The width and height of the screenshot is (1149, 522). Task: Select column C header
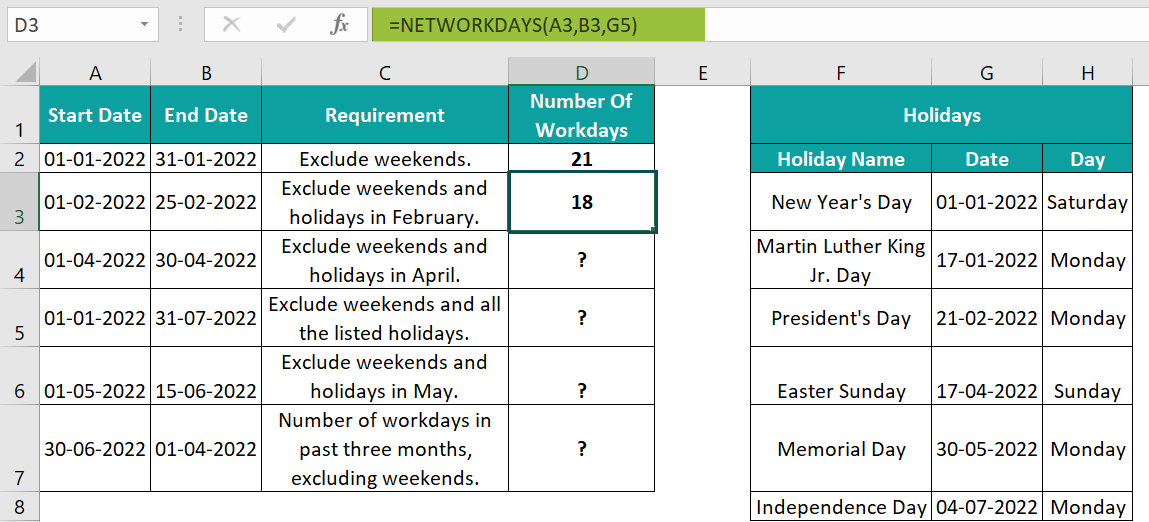[385, 72]
